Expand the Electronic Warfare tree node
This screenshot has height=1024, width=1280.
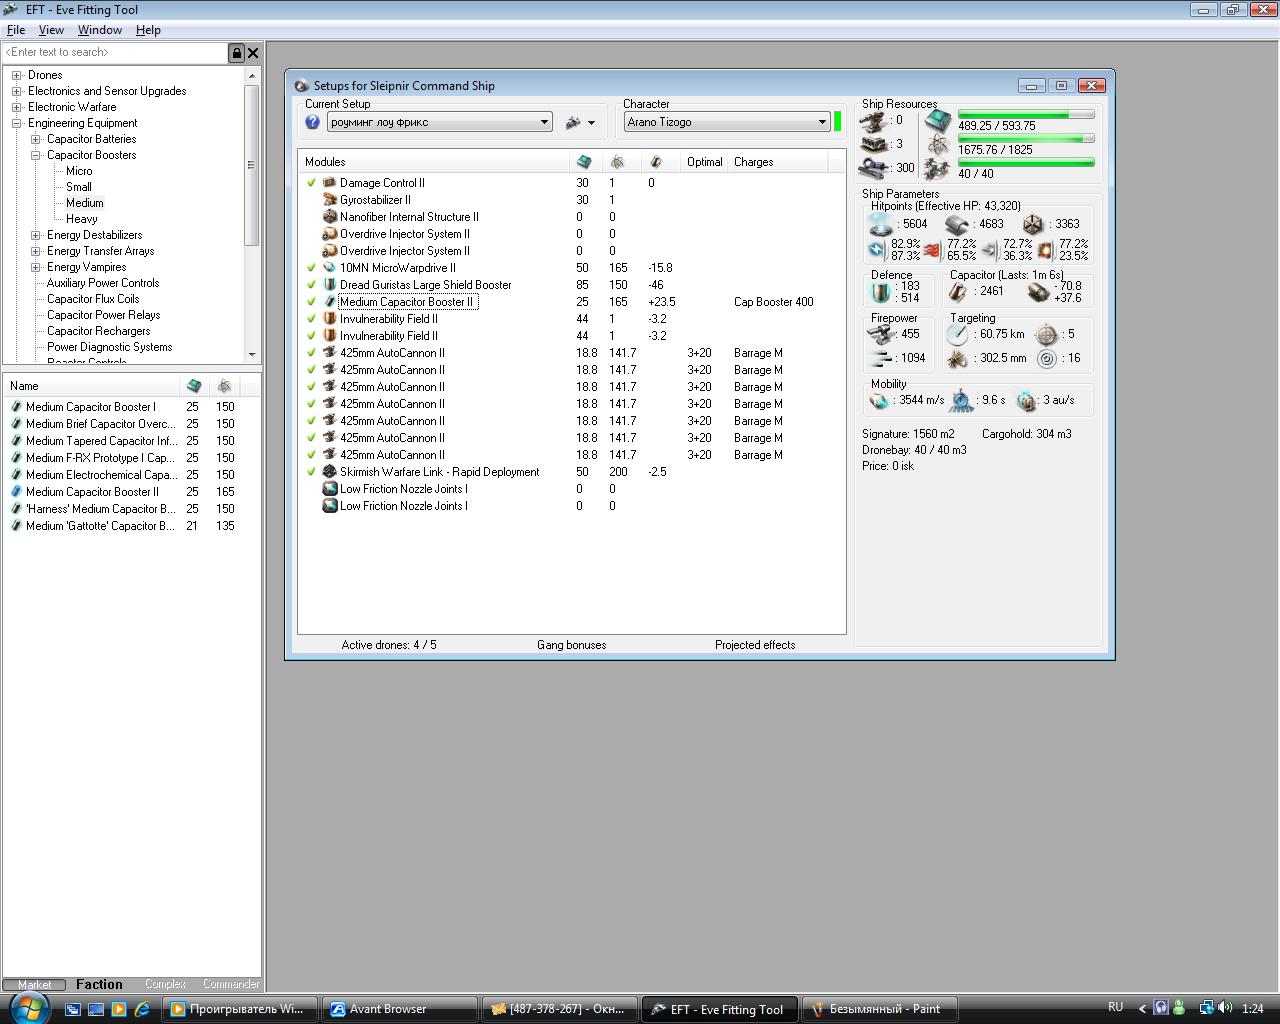tap(16, 107)
